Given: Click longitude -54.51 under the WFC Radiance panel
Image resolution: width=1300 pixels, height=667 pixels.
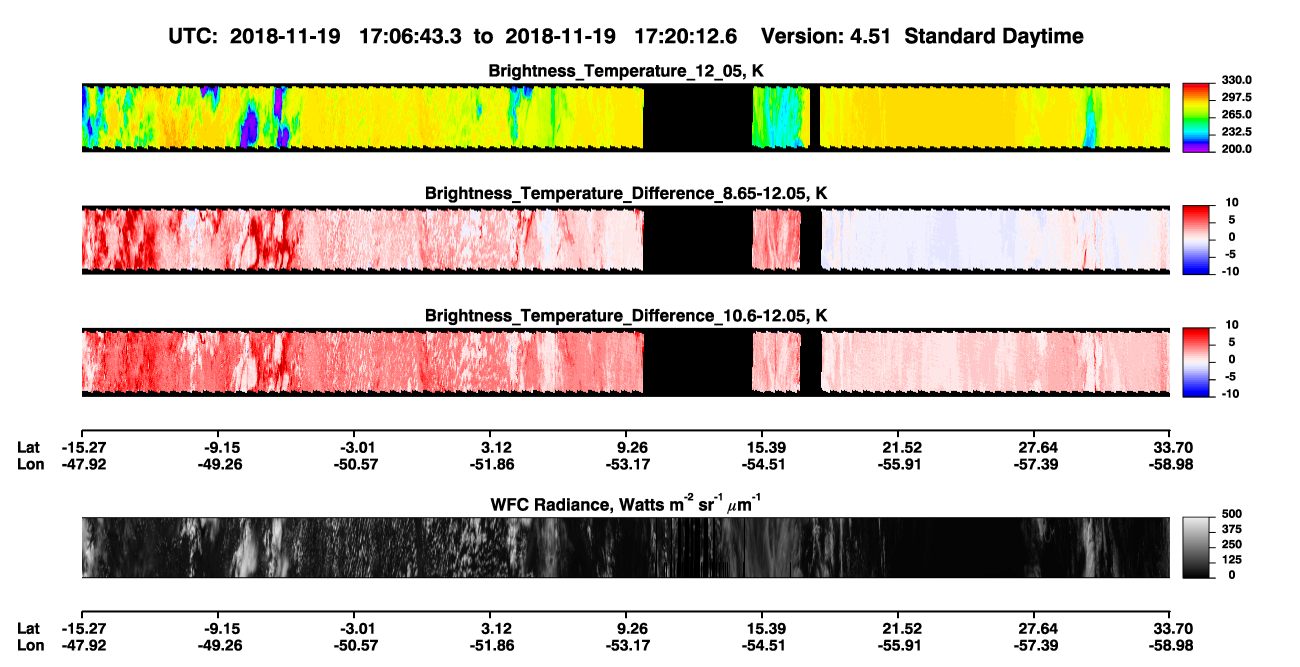Looking at the screenshot, I should pyautogui.click(x=762, y=645).
